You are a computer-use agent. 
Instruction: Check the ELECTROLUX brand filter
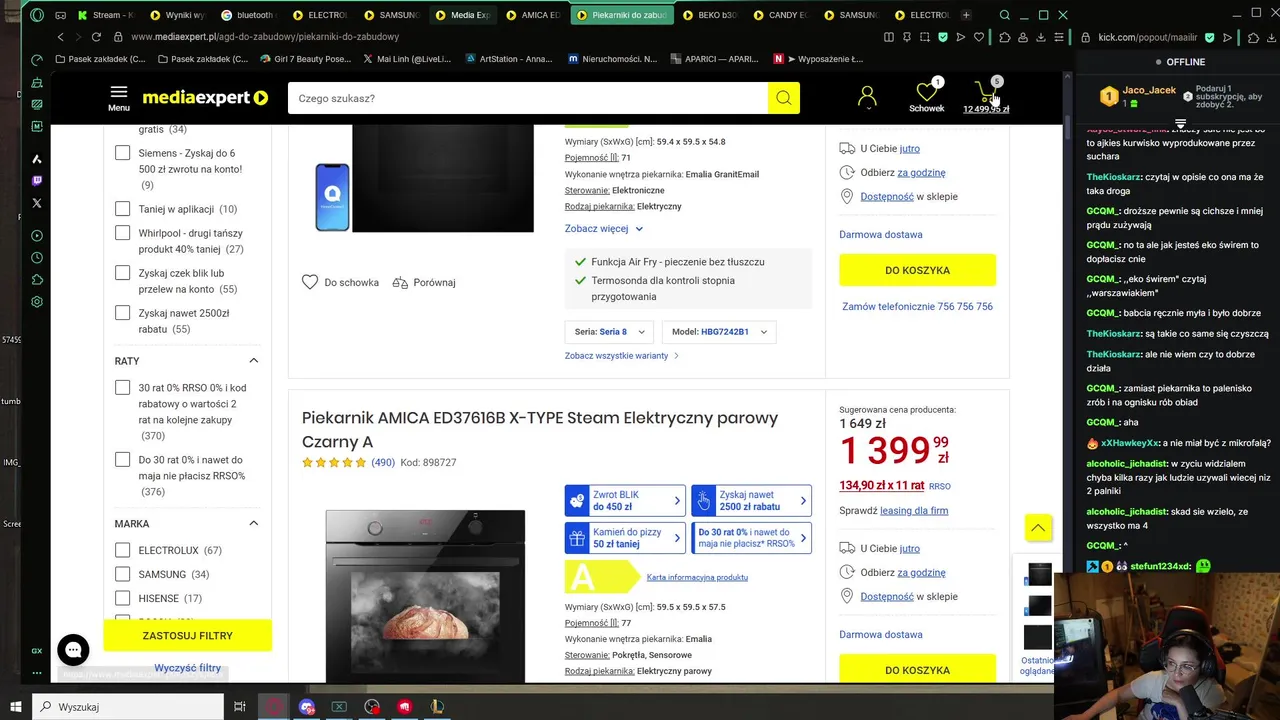[122, 550]
